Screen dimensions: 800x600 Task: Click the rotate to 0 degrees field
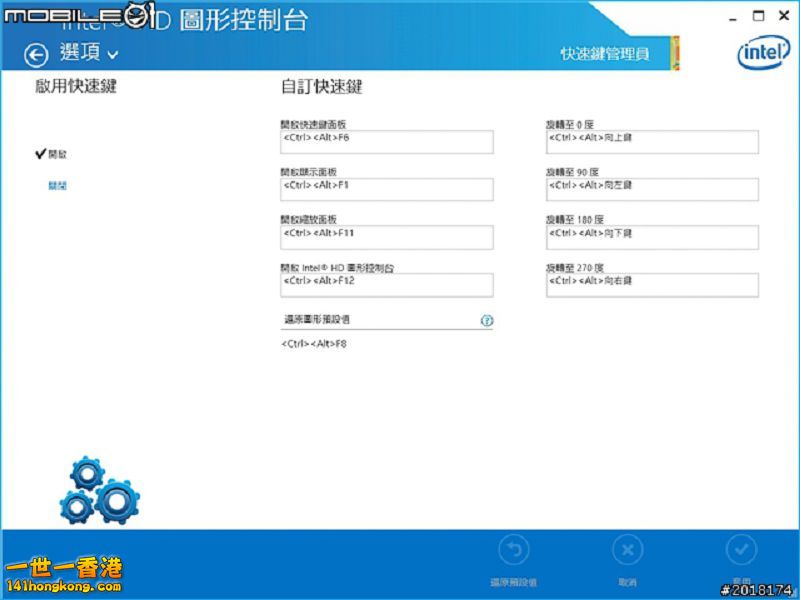[652, 142]
